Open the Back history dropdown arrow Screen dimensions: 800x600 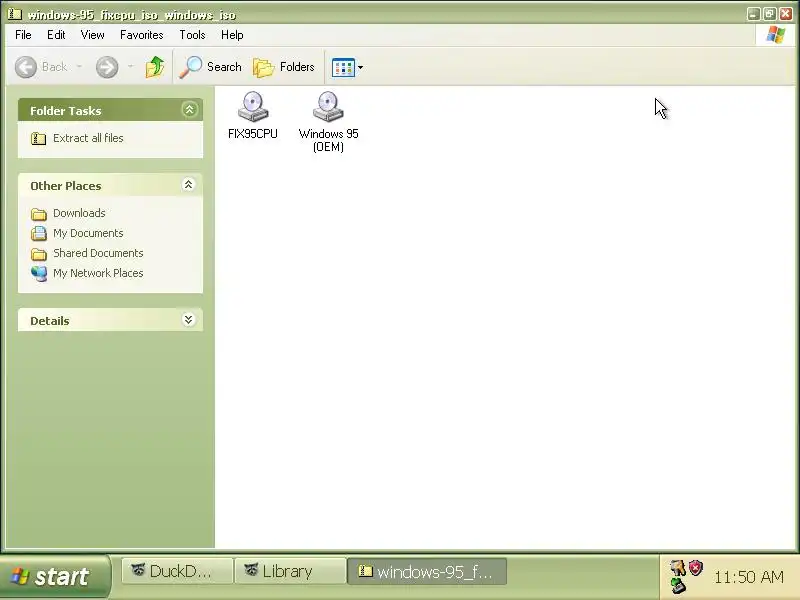point(79,67)
